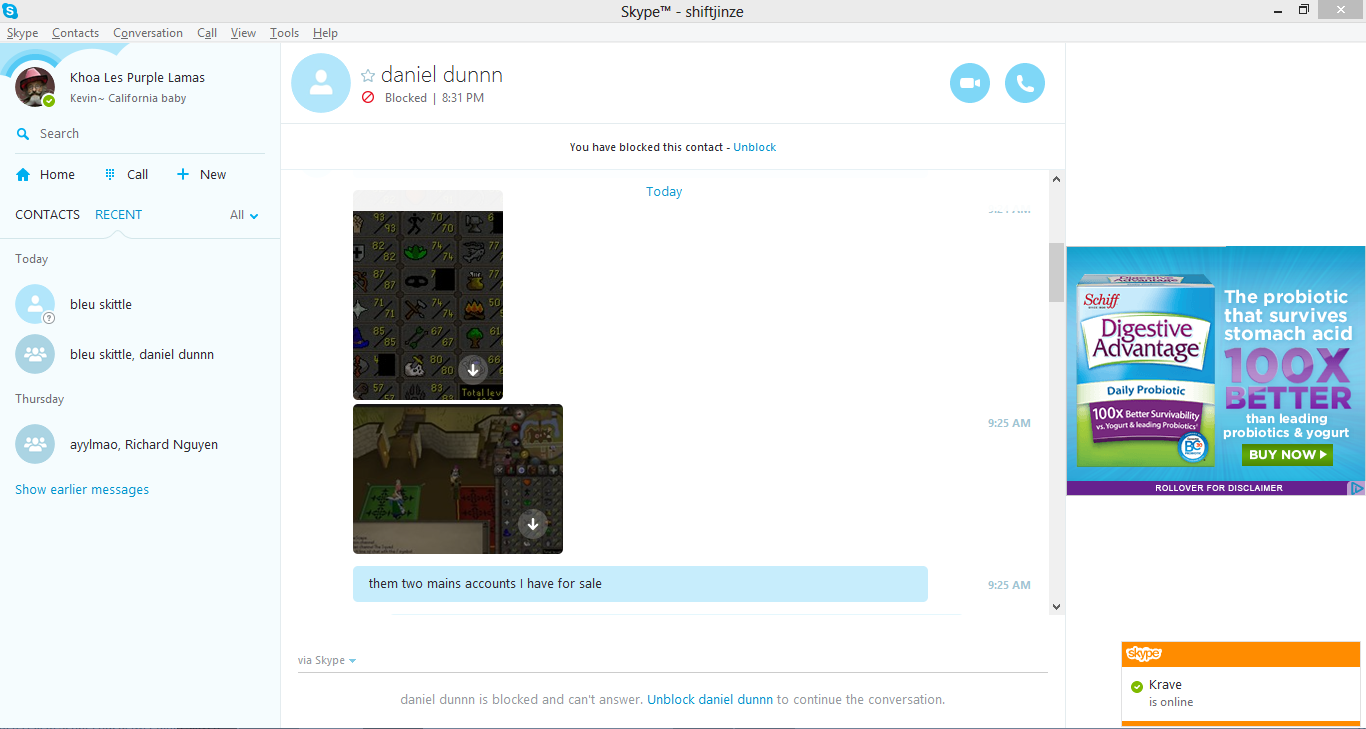1366x729 pixels.
Task: Open the skill stats image thumbnail
Action: pyautogui.click(x=428, y=295)
